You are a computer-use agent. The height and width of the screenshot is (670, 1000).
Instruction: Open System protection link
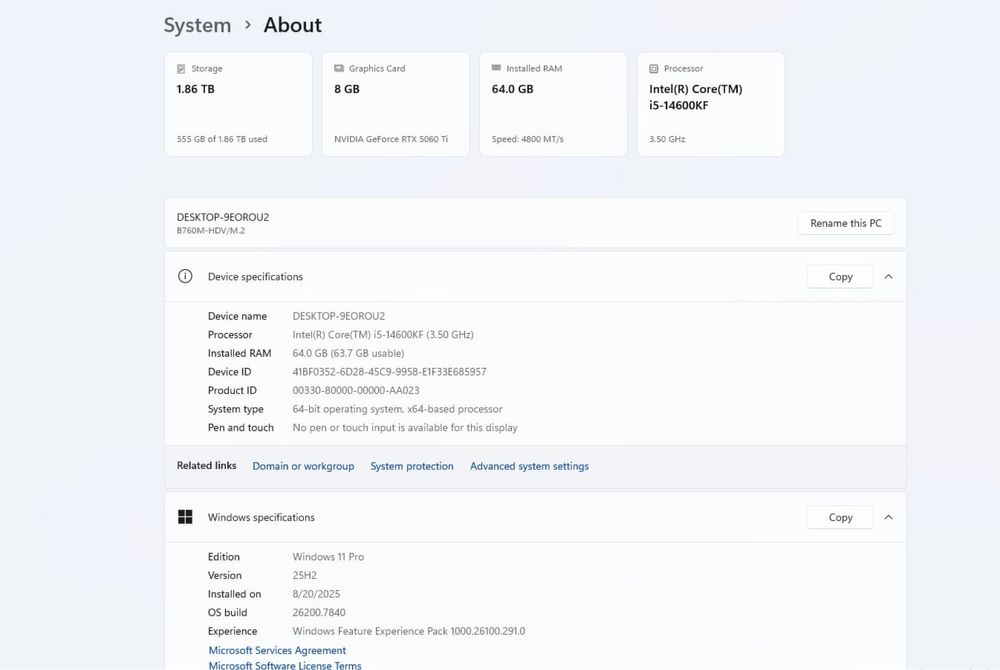tap(412, 466)
